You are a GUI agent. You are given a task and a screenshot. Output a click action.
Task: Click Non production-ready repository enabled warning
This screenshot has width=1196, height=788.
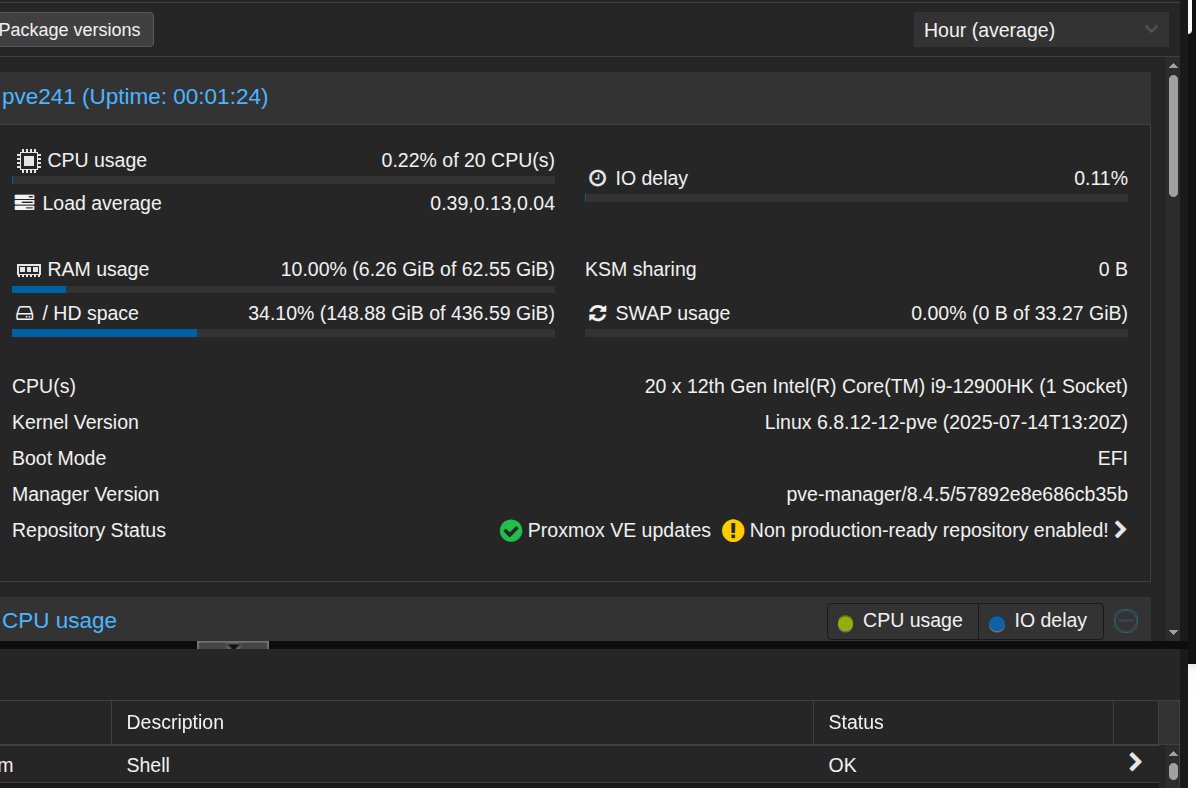[x=928, y=530]
